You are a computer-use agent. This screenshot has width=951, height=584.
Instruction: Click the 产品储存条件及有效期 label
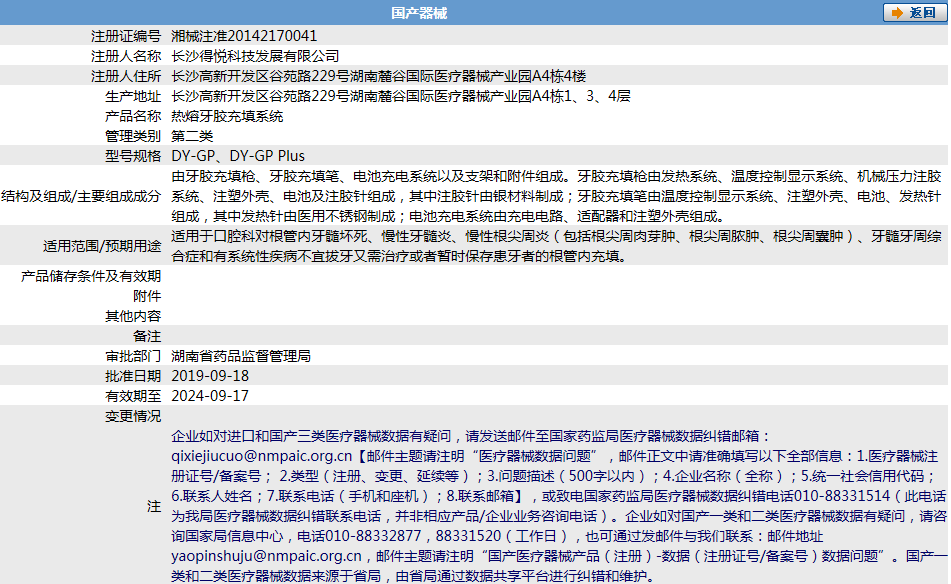click(x=91, y=276)
